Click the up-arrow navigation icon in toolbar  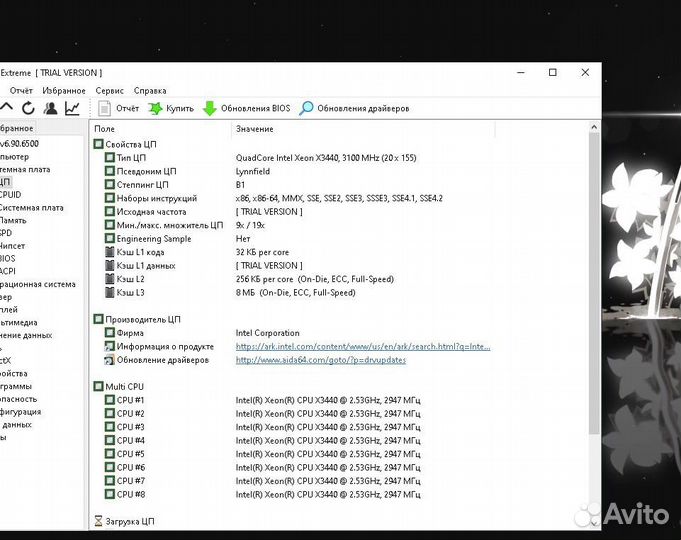click(7, 108)
